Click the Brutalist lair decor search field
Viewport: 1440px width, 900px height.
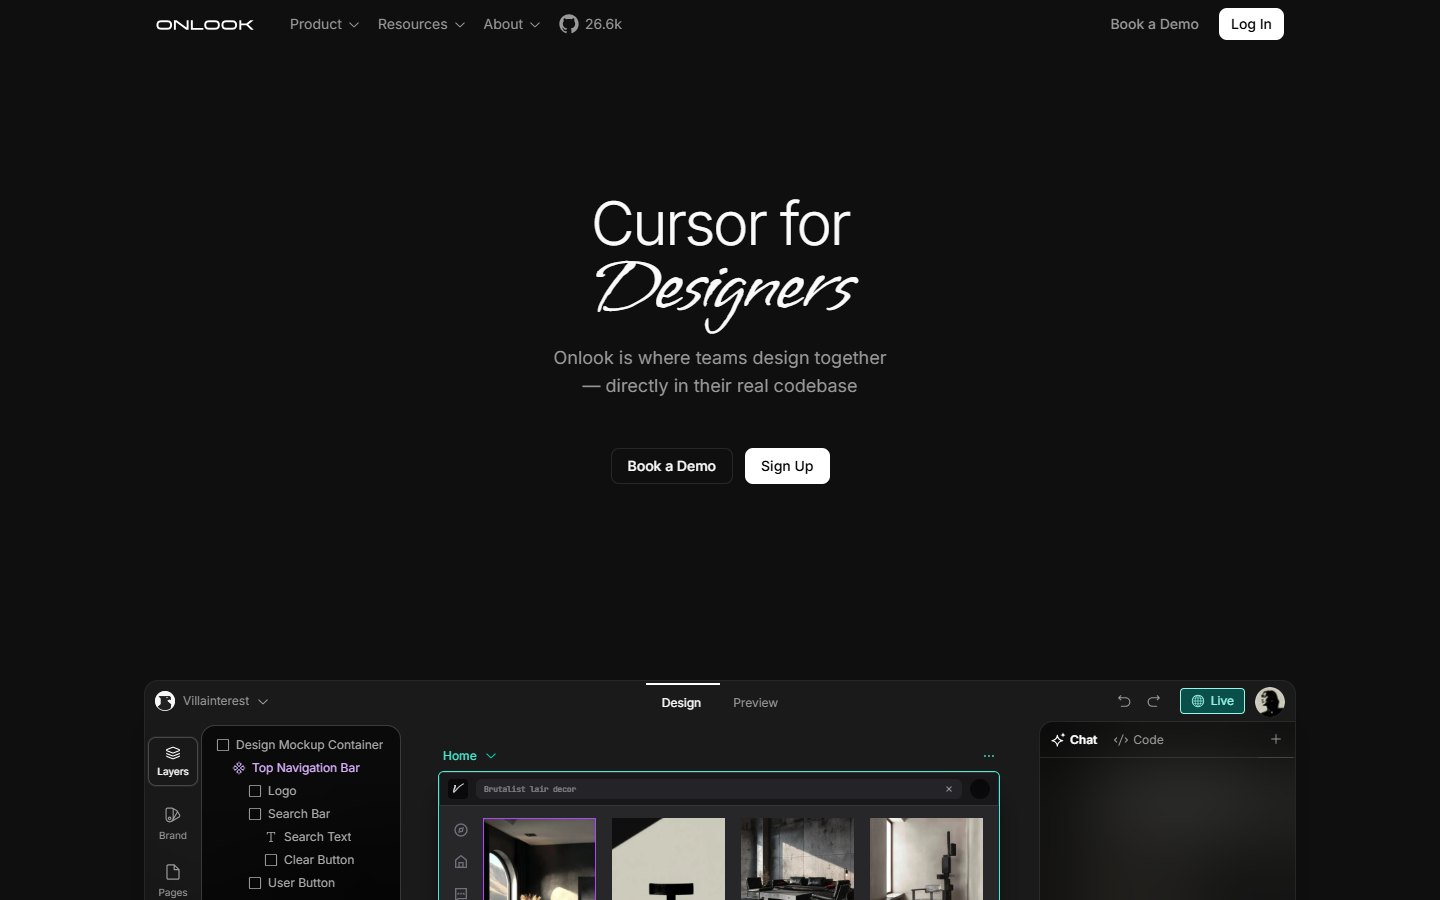[719, 789]
